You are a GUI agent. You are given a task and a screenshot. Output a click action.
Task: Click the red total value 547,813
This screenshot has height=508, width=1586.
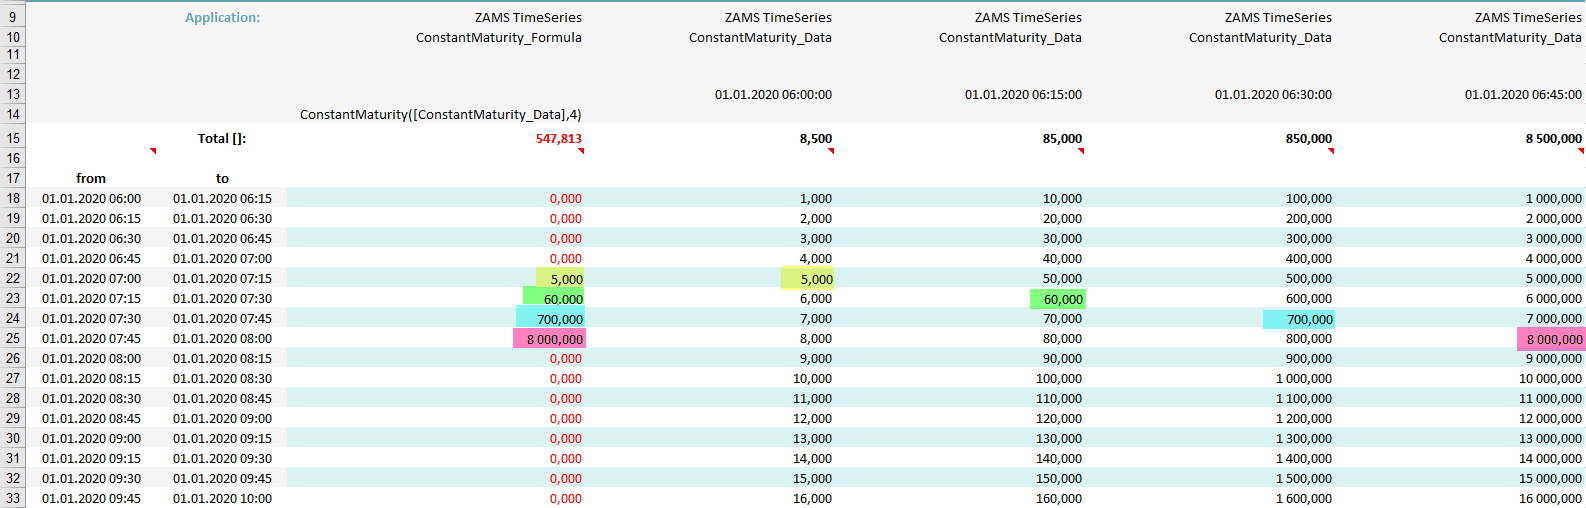pyautogui.click(x=558, y=139)
